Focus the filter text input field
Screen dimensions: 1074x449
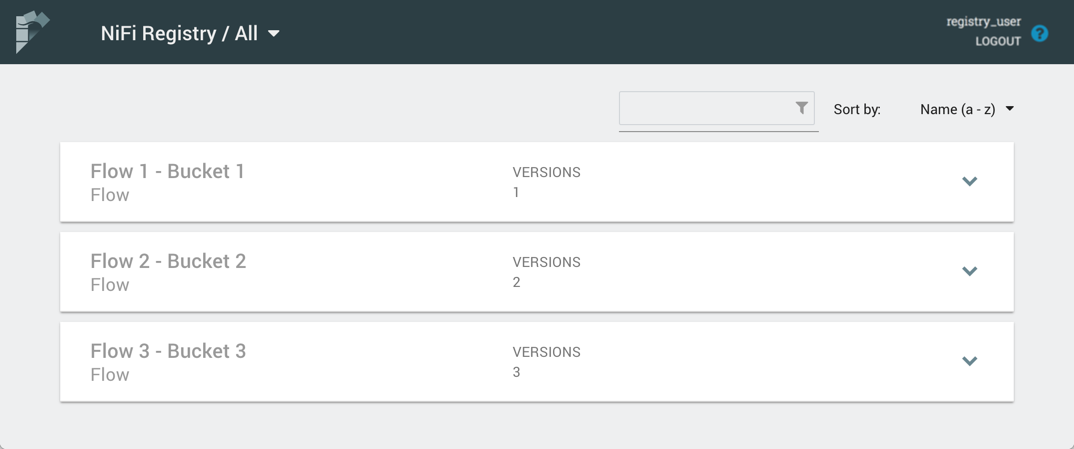pyautogui.click(x=705, y=109)
